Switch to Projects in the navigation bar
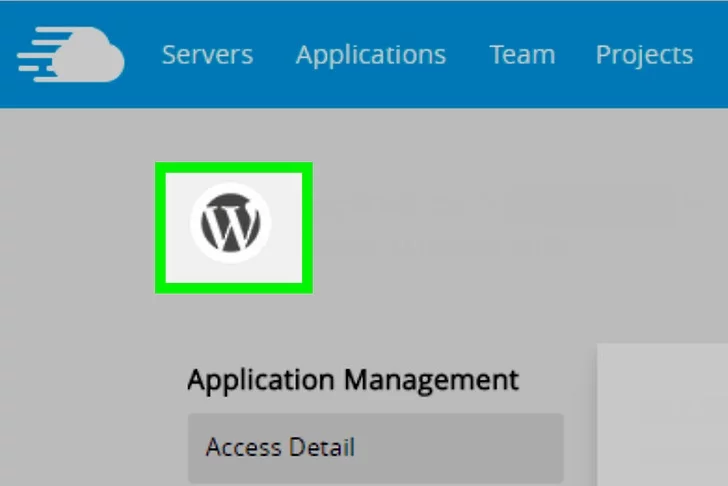728x486 pixels. (644, 54)
